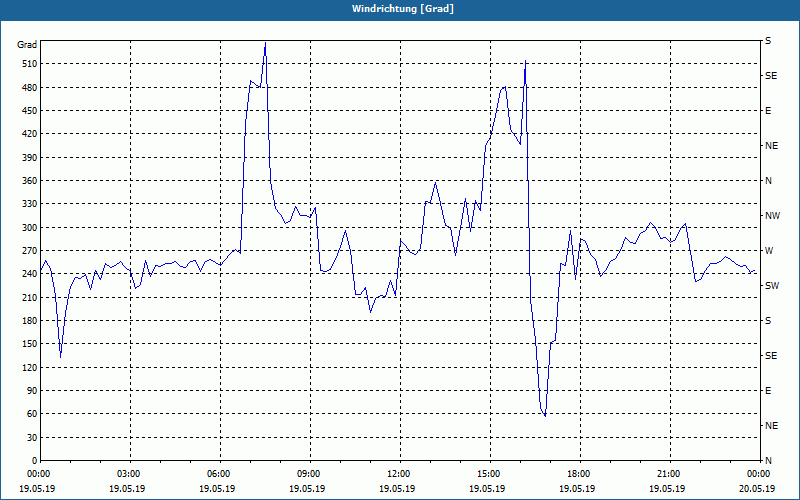This screenshot has height=500, width=800.
Task: Click the 18:00 time axis label
Action: [578, 474]
